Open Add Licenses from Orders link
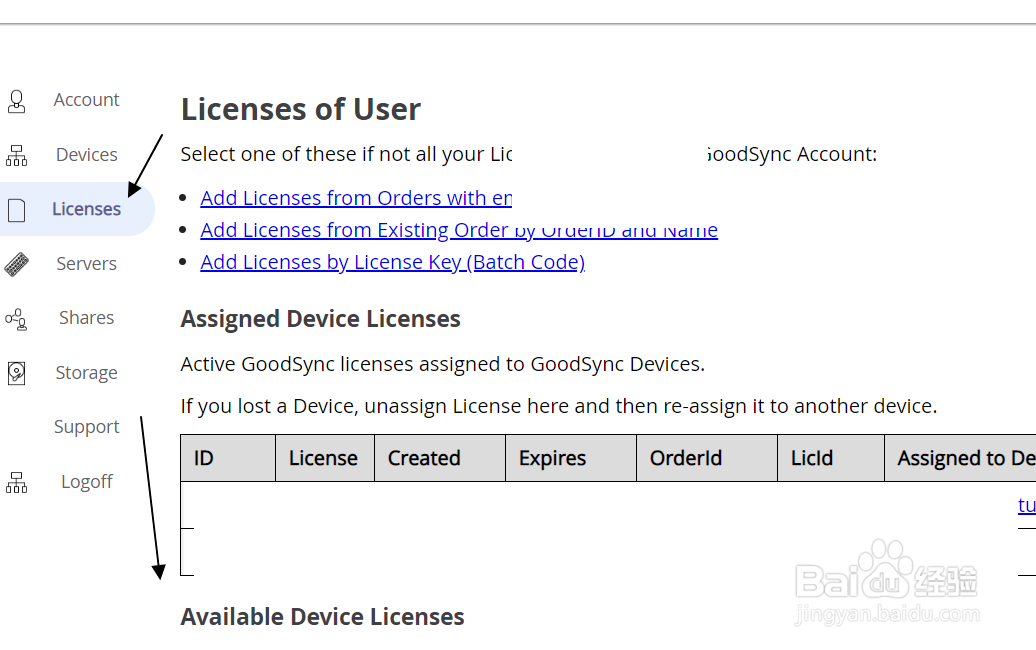Screen dimensions: 1036x650 (x=356, y=198)
